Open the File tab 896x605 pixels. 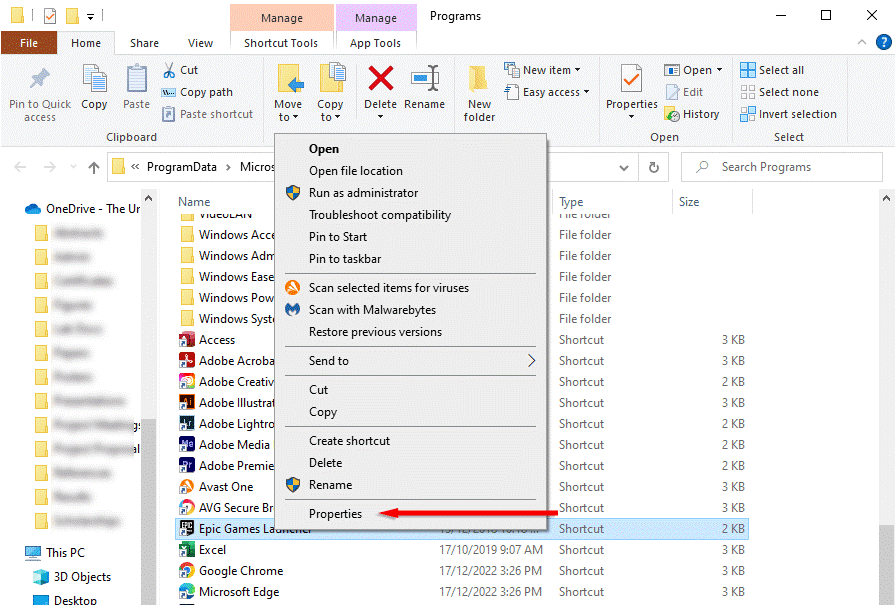(x=29, y=43)
